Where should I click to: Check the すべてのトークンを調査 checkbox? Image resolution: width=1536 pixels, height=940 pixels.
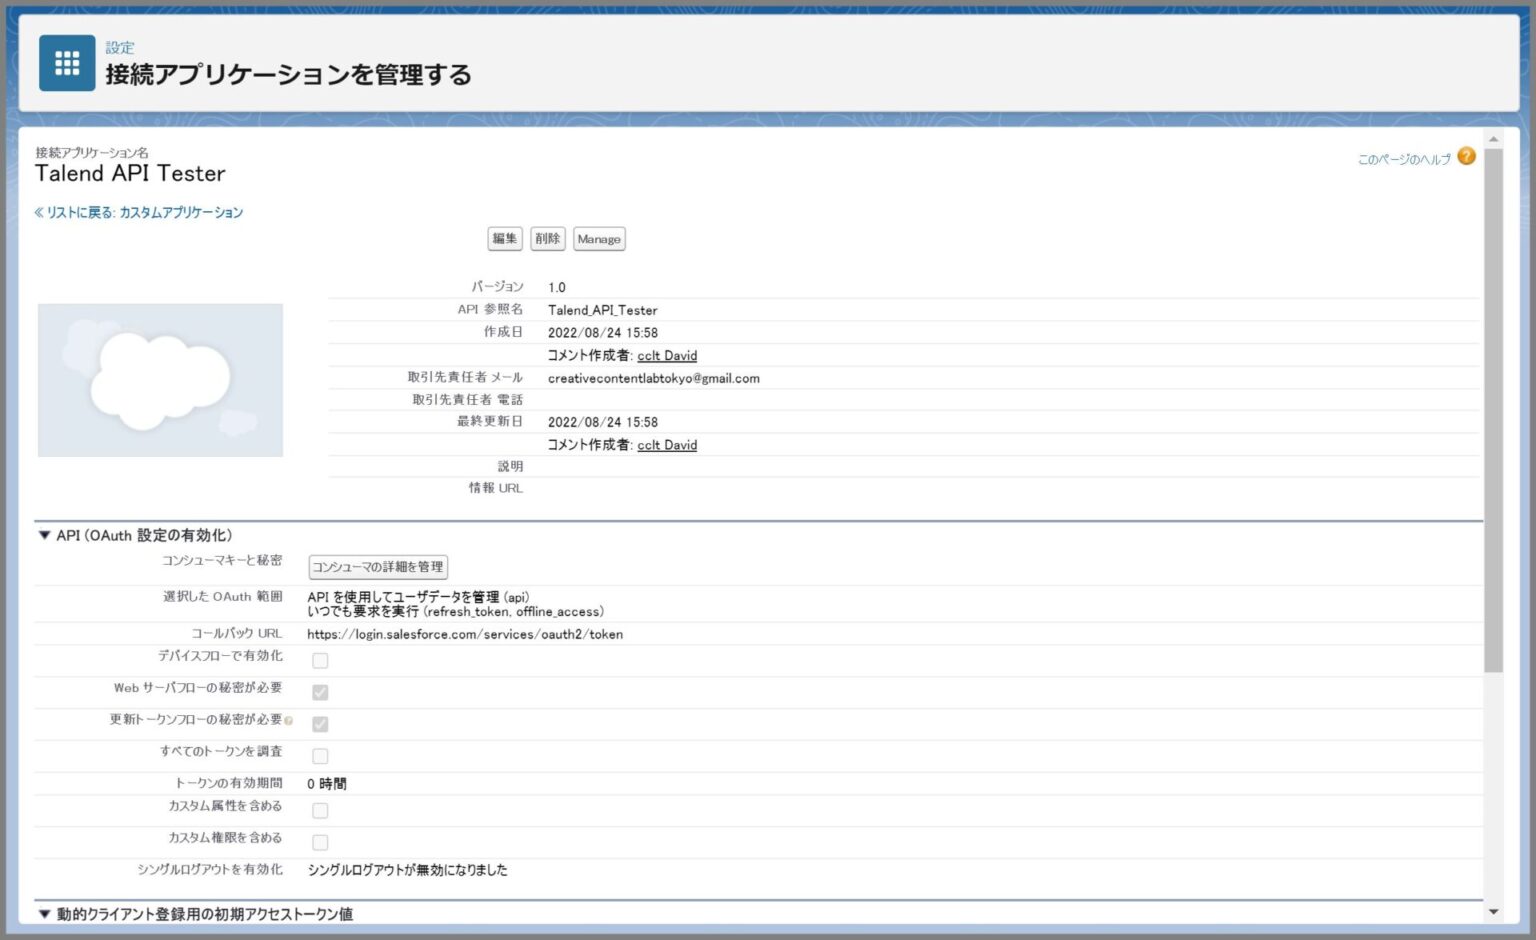click(x=320, y=755)
